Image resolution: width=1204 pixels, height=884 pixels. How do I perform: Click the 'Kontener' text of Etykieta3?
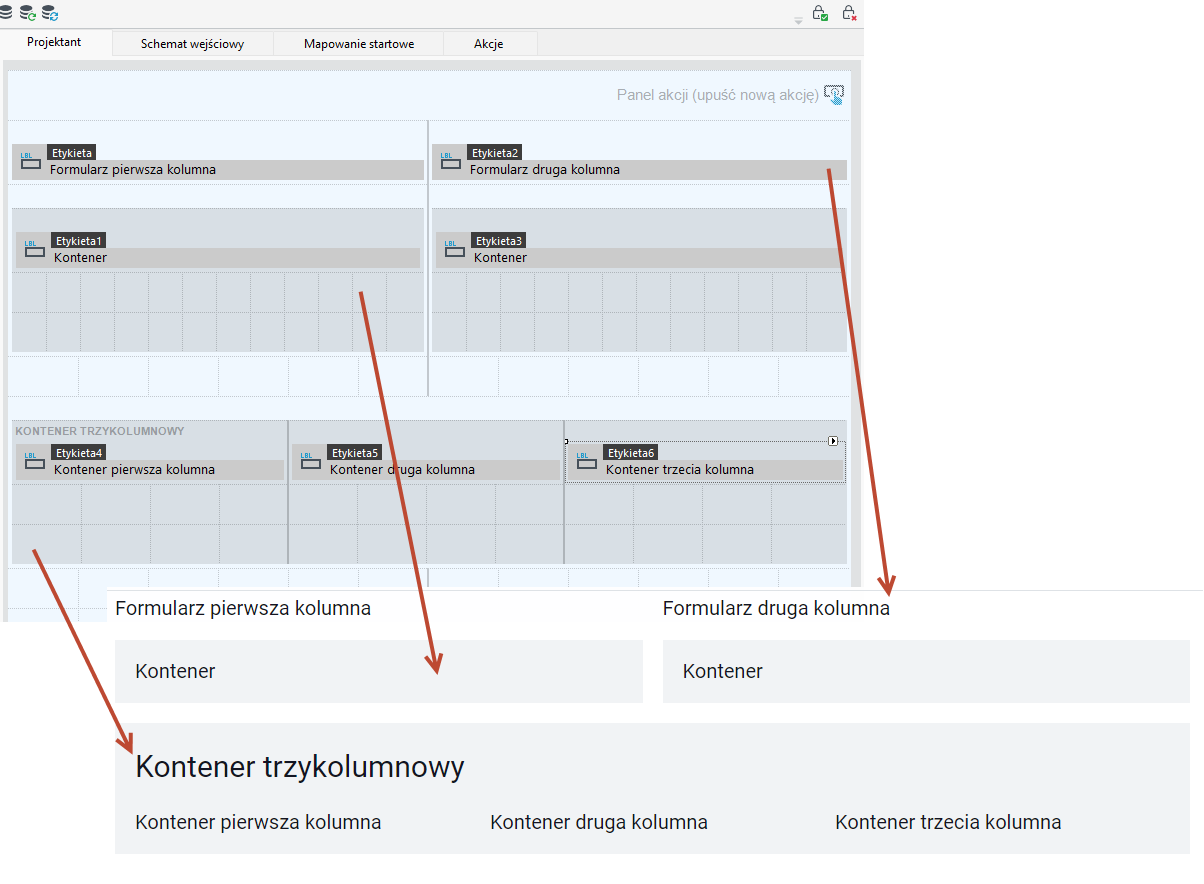click(x=500, y=258)
